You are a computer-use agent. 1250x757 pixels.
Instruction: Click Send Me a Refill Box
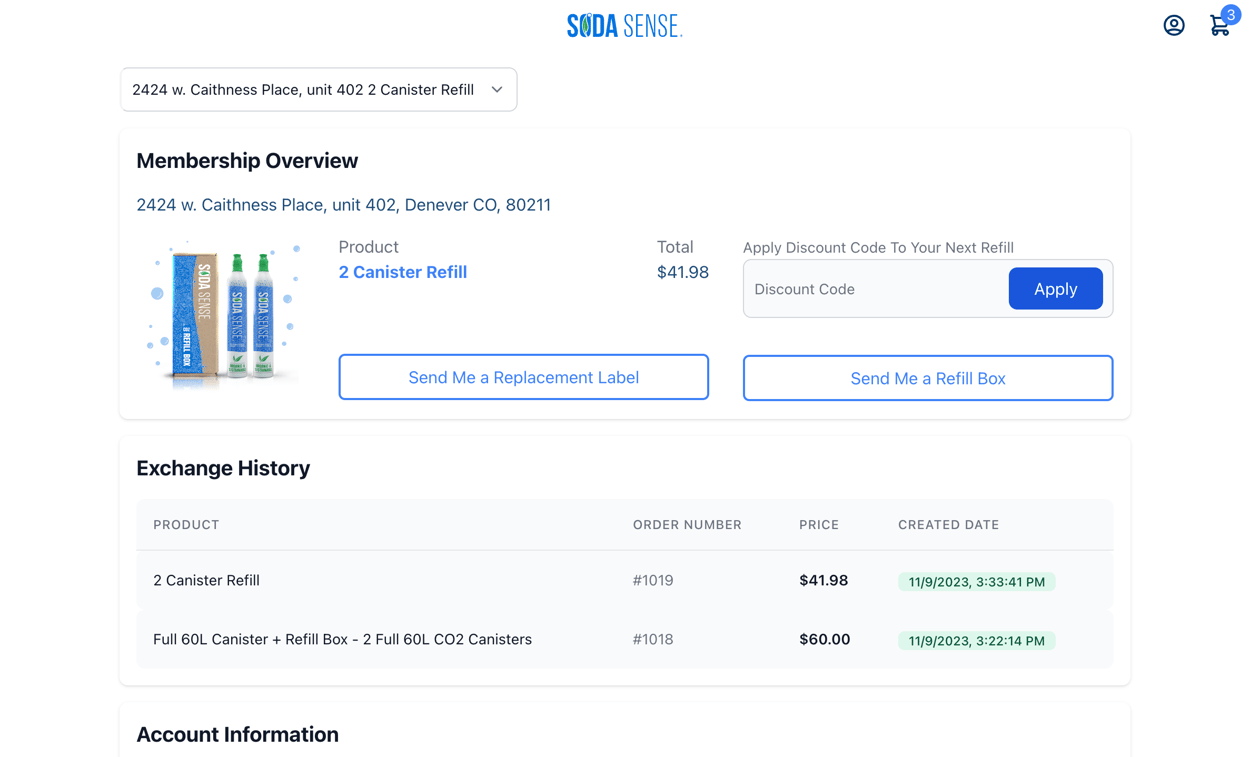[x=927, y=378]
